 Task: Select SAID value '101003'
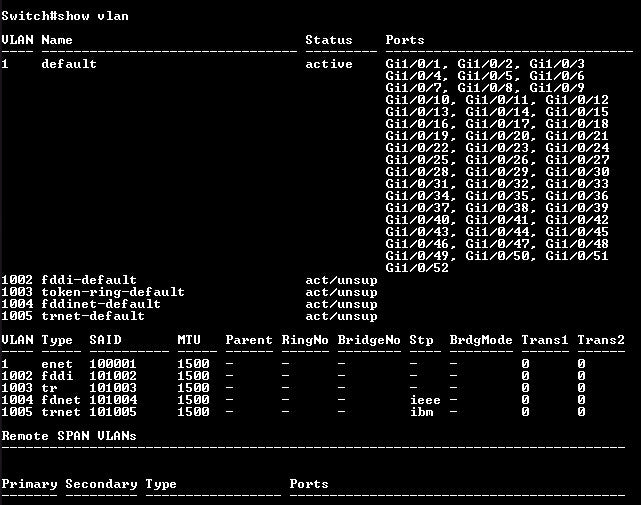click(x=113, y=388)
